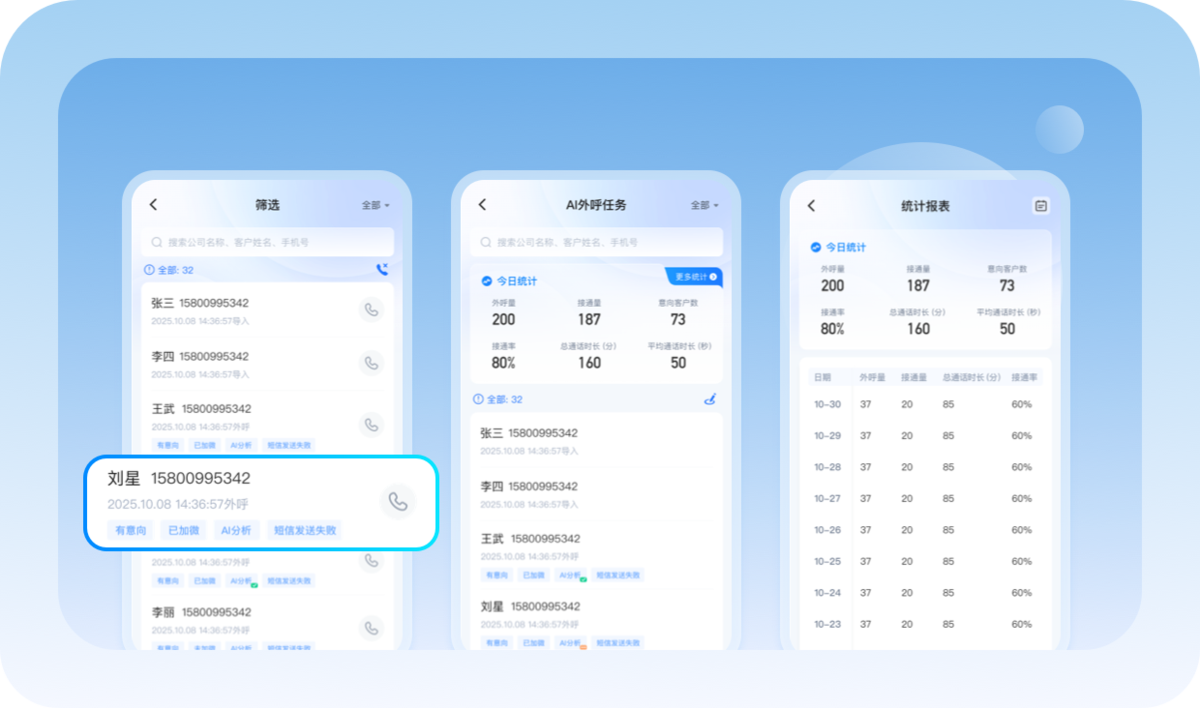The width and height of the screenshot is (1200, 708).
Task: Click the 短信发送失败 tag in 刘星's card
Action: click(x=305, y=530)
